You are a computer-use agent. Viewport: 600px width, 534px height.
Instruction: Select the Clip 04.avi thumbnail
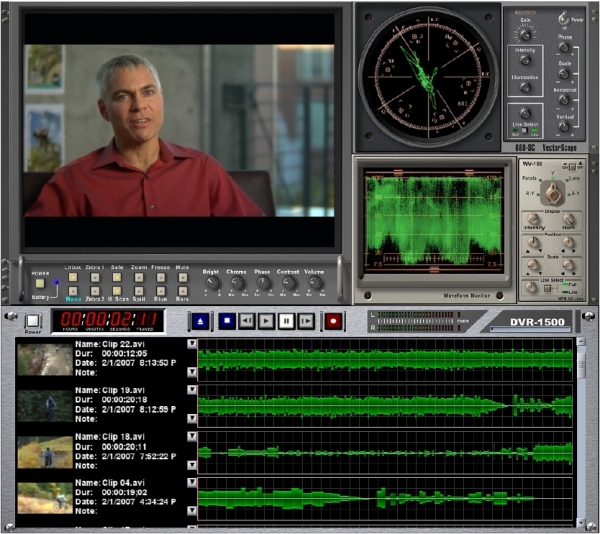[x=45, y=497]
